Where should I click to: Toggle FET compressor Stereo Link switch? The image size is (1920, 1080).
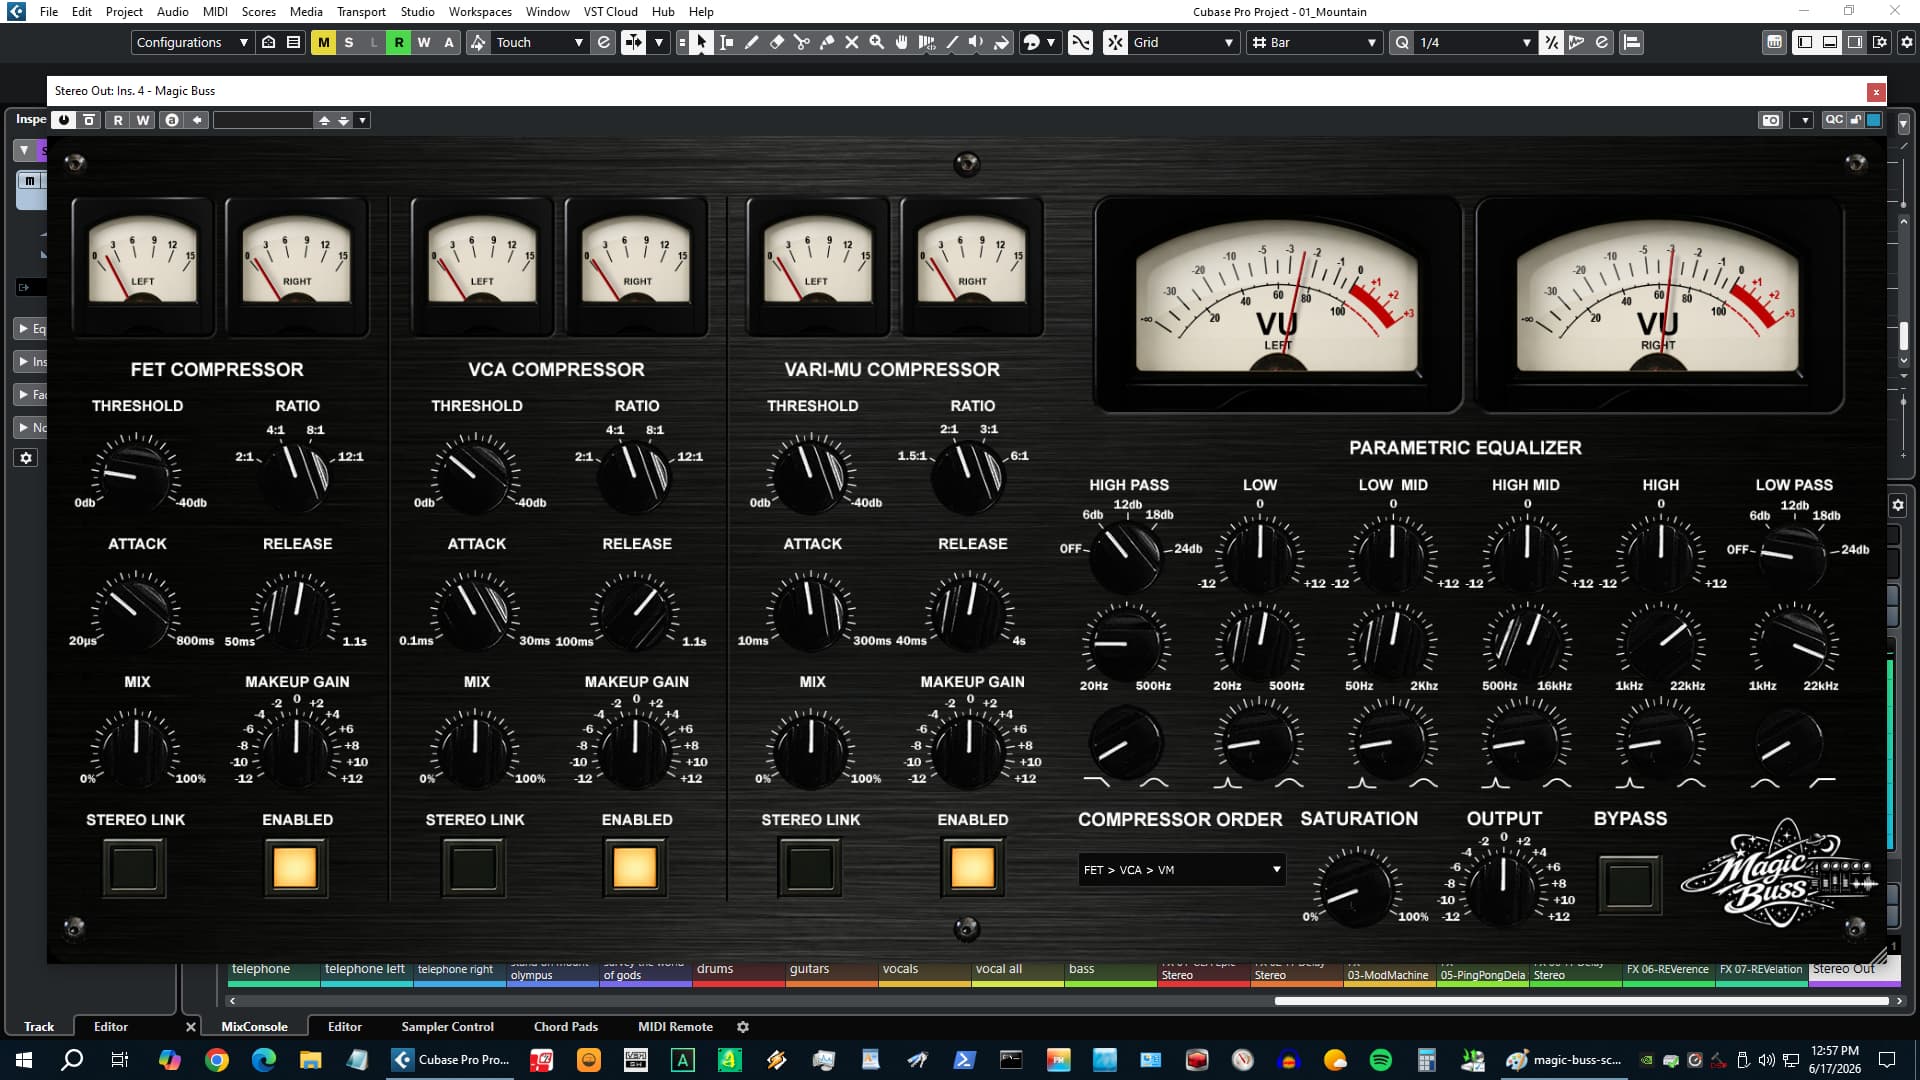[x=134, y=866]
